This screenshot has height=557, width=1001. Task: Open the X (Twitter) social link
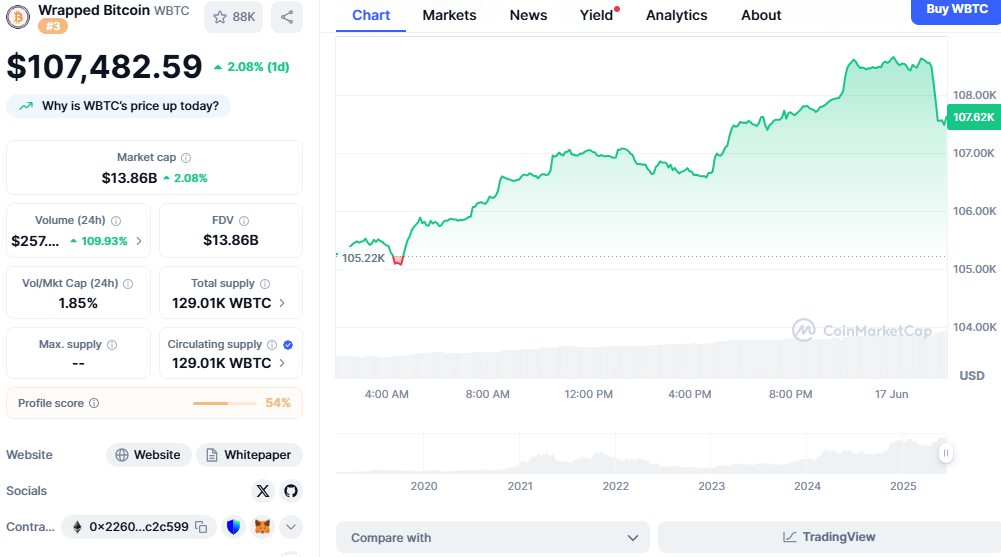pyautogui.click(x=263, y=491)
